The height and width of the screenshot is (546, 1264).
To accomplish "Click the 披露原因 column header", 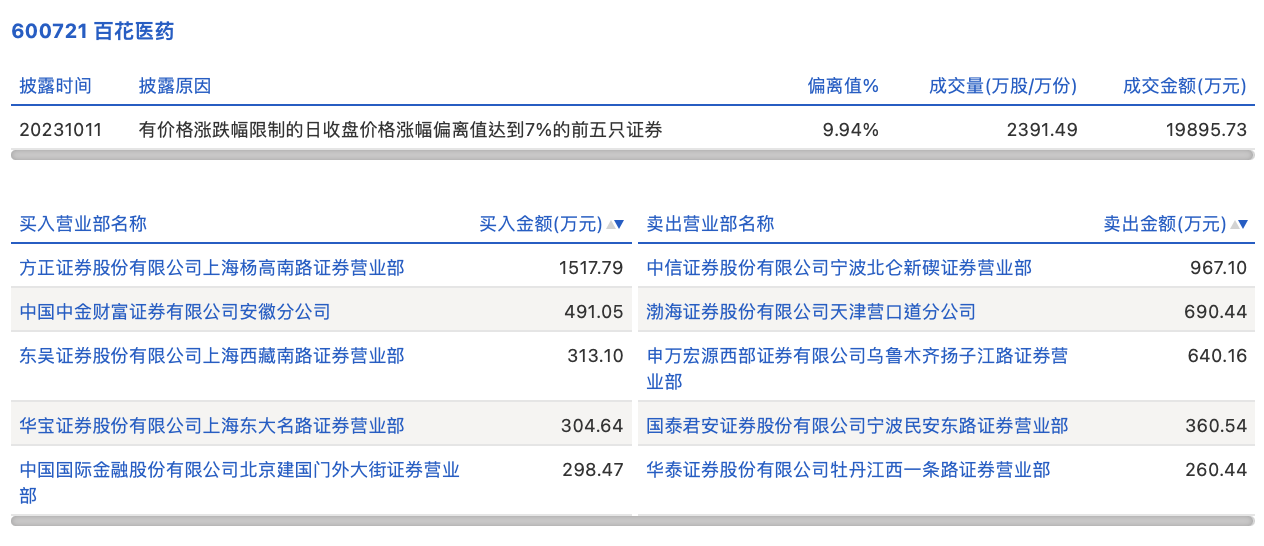I will tap(175, 86).
